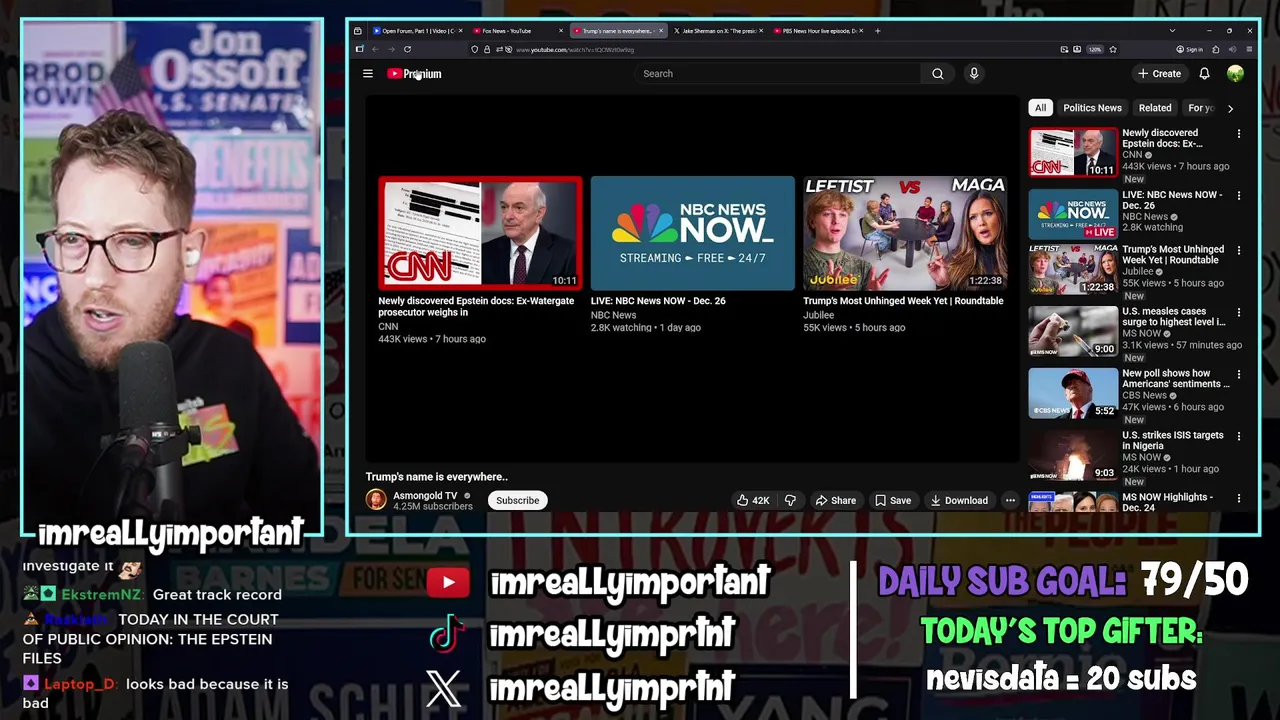This screenshot has height=720, width=1280.
Task: Click the magnifier search button
Action: pos(937,73)
